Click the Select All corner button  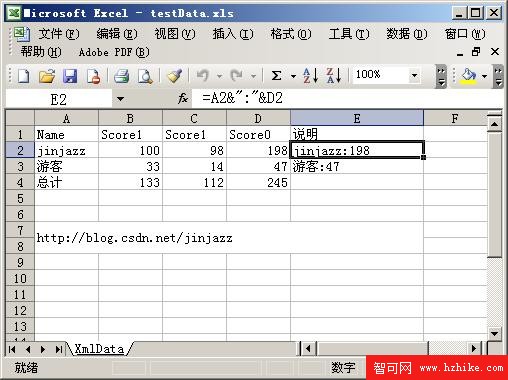click(20, 118)
